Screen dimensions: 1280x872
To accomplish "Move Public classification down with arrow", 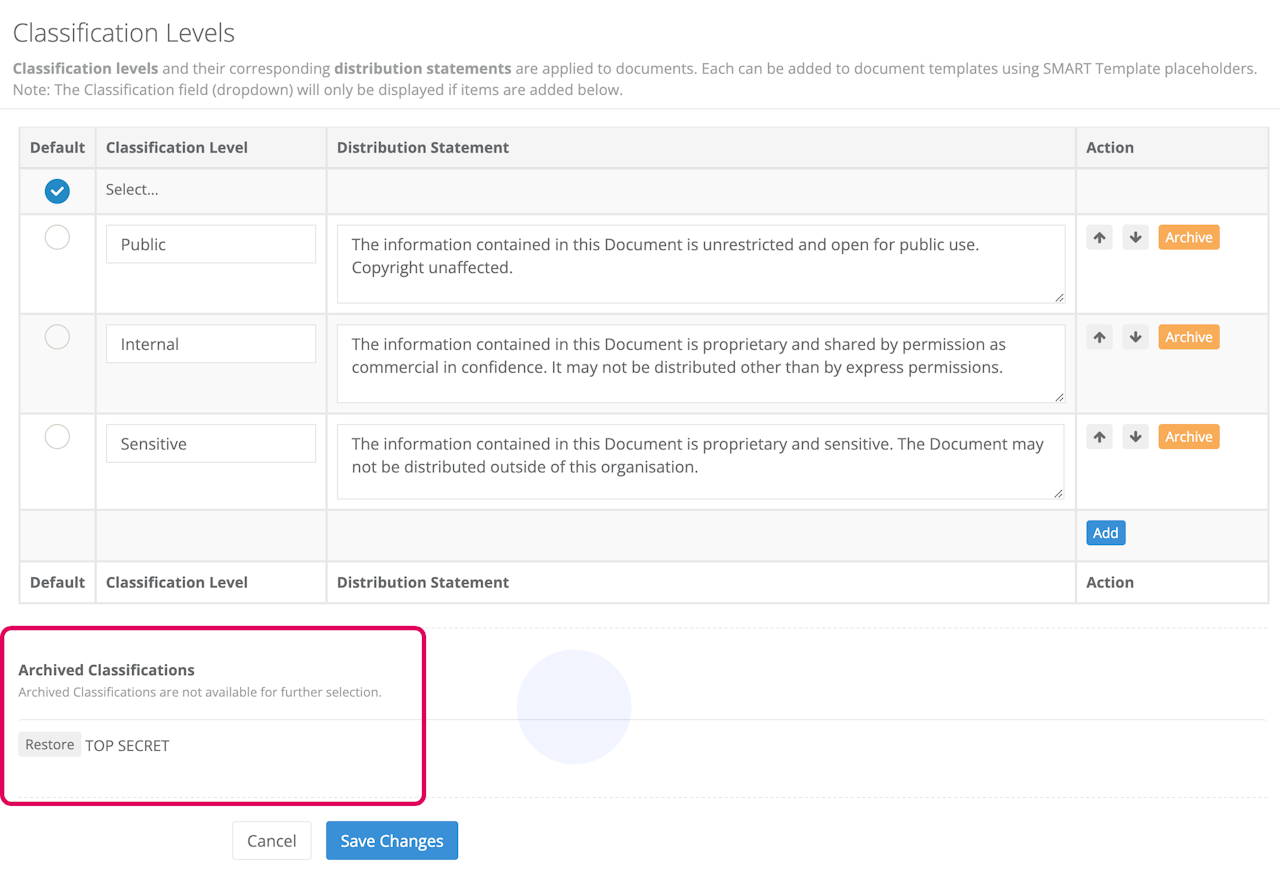I will click(1135, 238).
